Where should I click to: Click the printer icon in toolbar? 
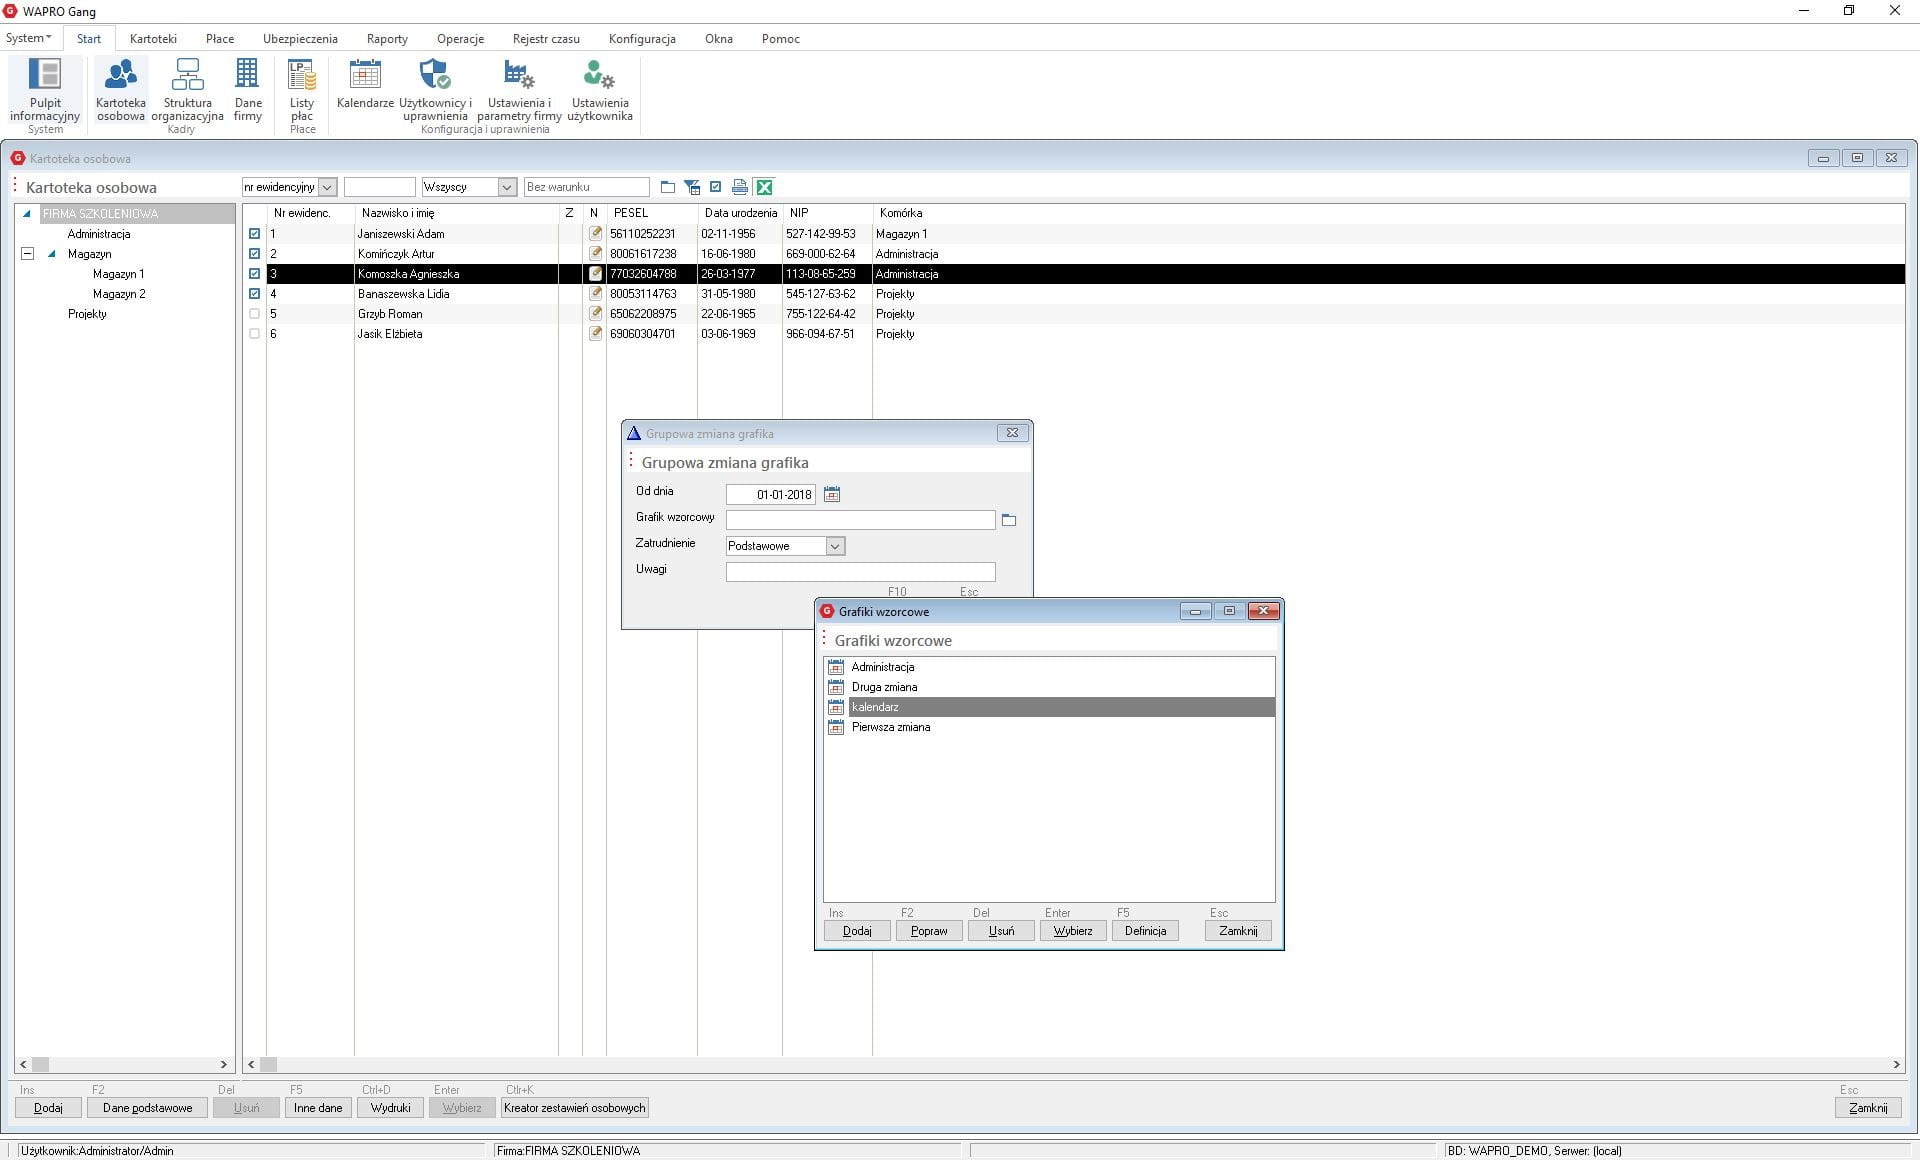point(740,187)
